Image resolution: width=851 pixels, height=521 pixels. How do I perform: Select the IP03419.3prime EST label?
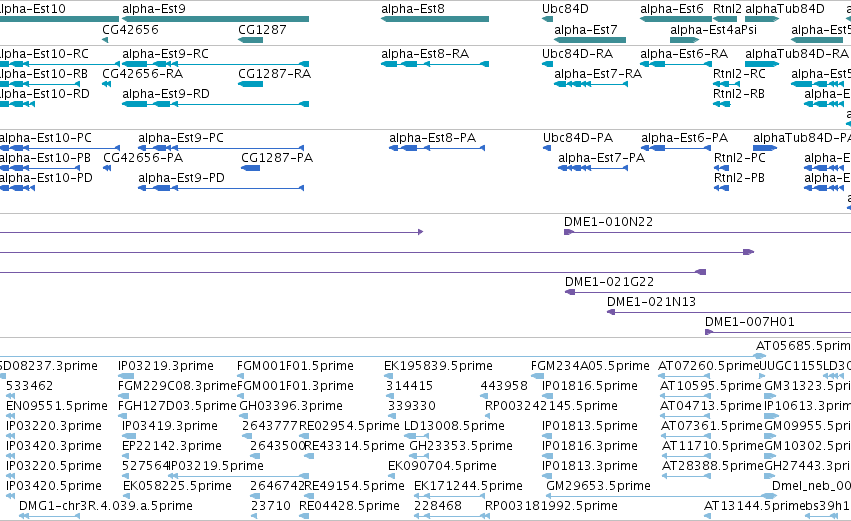tap(170, 426)
